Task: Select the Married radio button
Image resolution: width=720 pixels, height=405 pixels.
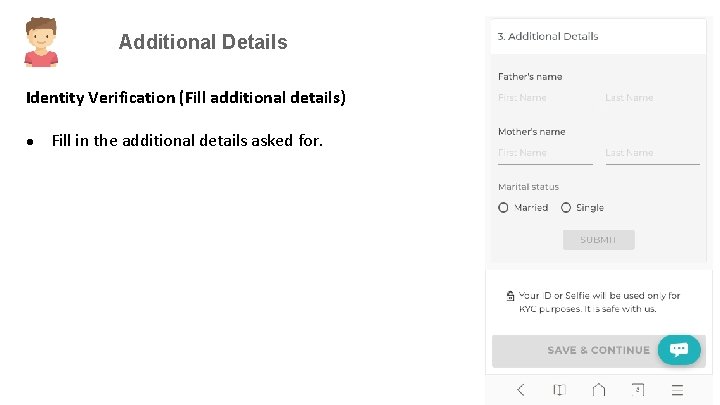Action: tap(503, 208)
